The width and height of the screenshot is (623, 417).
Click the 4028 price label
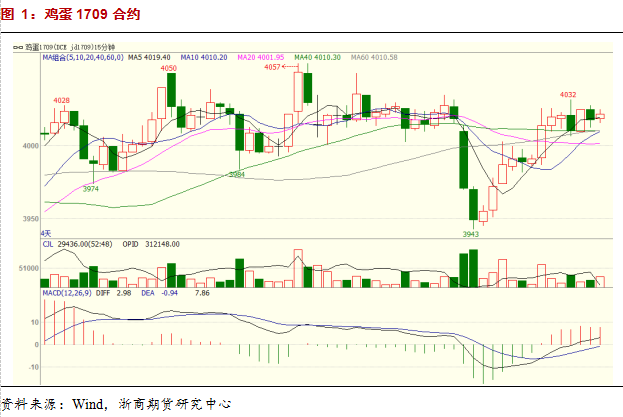[62, 100]
